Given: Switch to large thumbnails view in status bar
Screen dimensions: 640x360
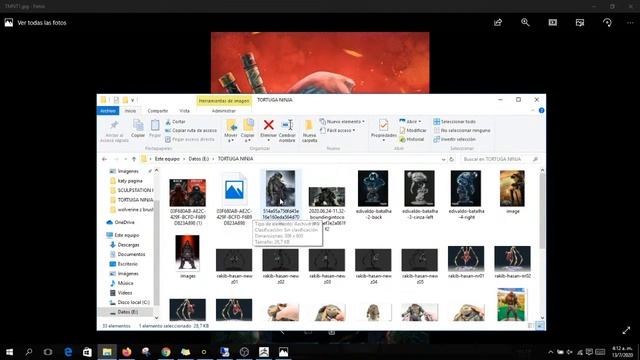Looking at the screenshot, I should pyautogui.click(x=540, y=326).
